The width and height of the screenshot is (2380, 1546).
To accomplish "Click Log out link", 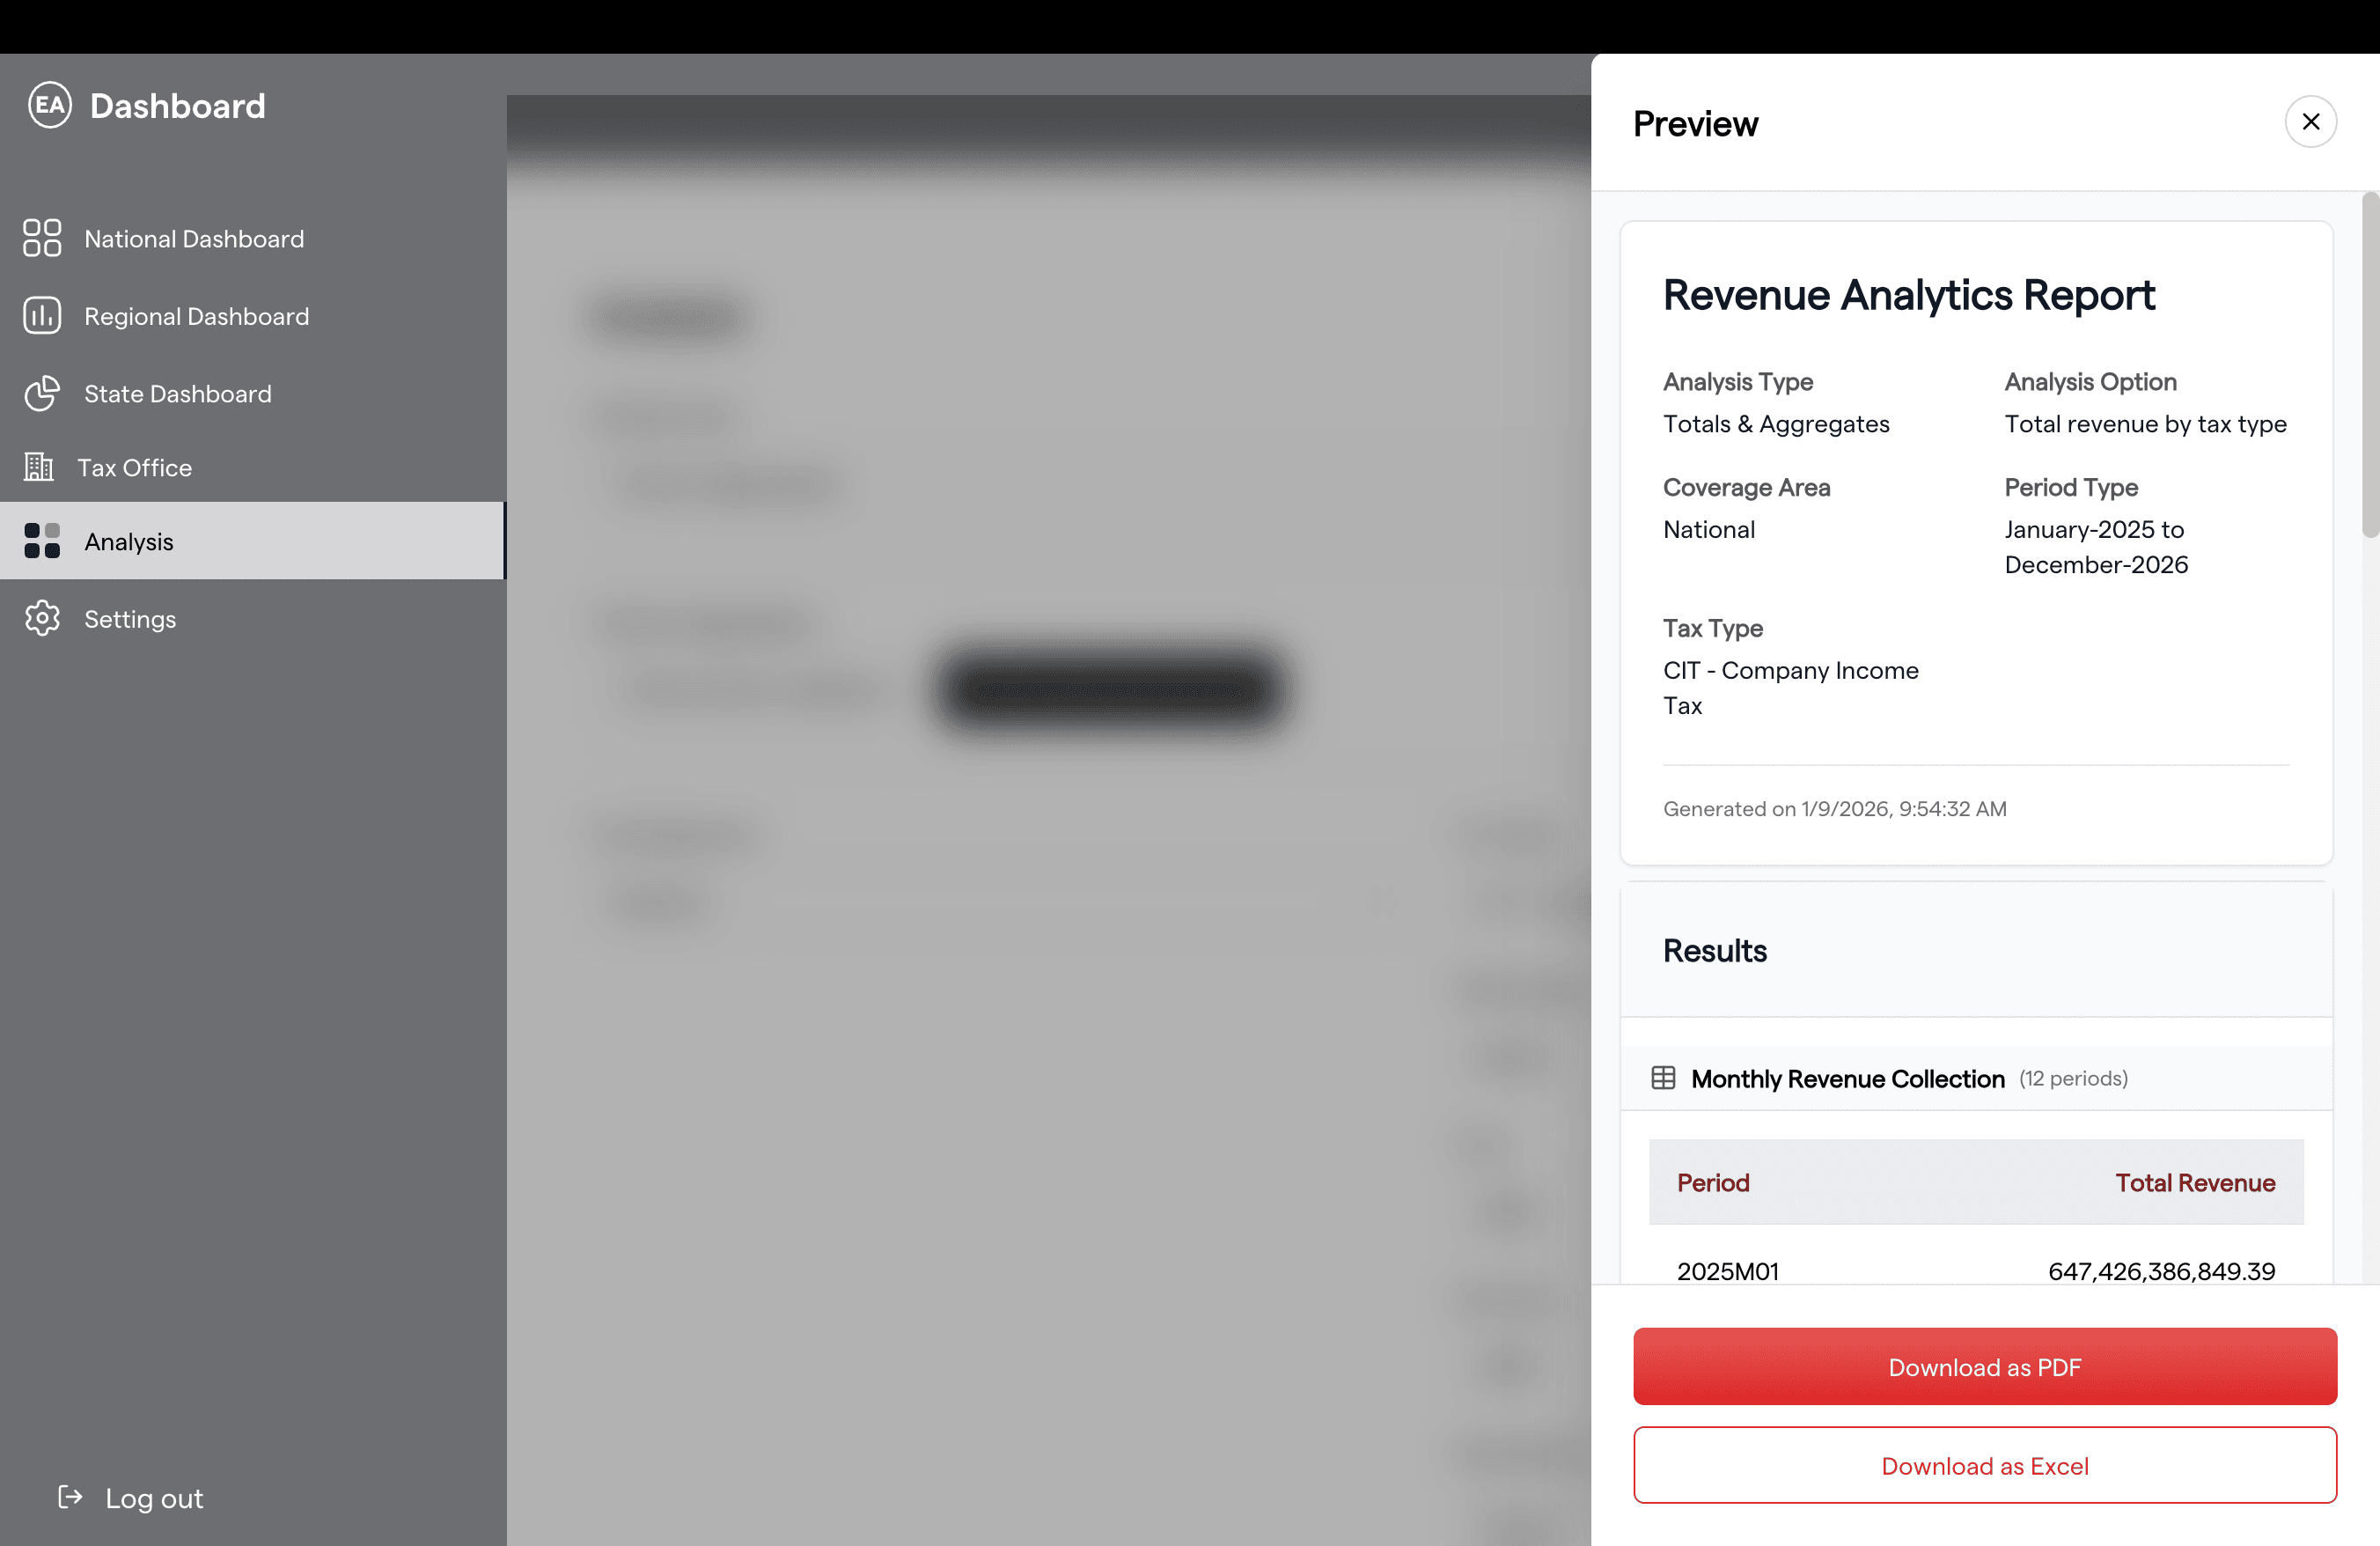I will pyautogui.click(x=154, y=1498).
